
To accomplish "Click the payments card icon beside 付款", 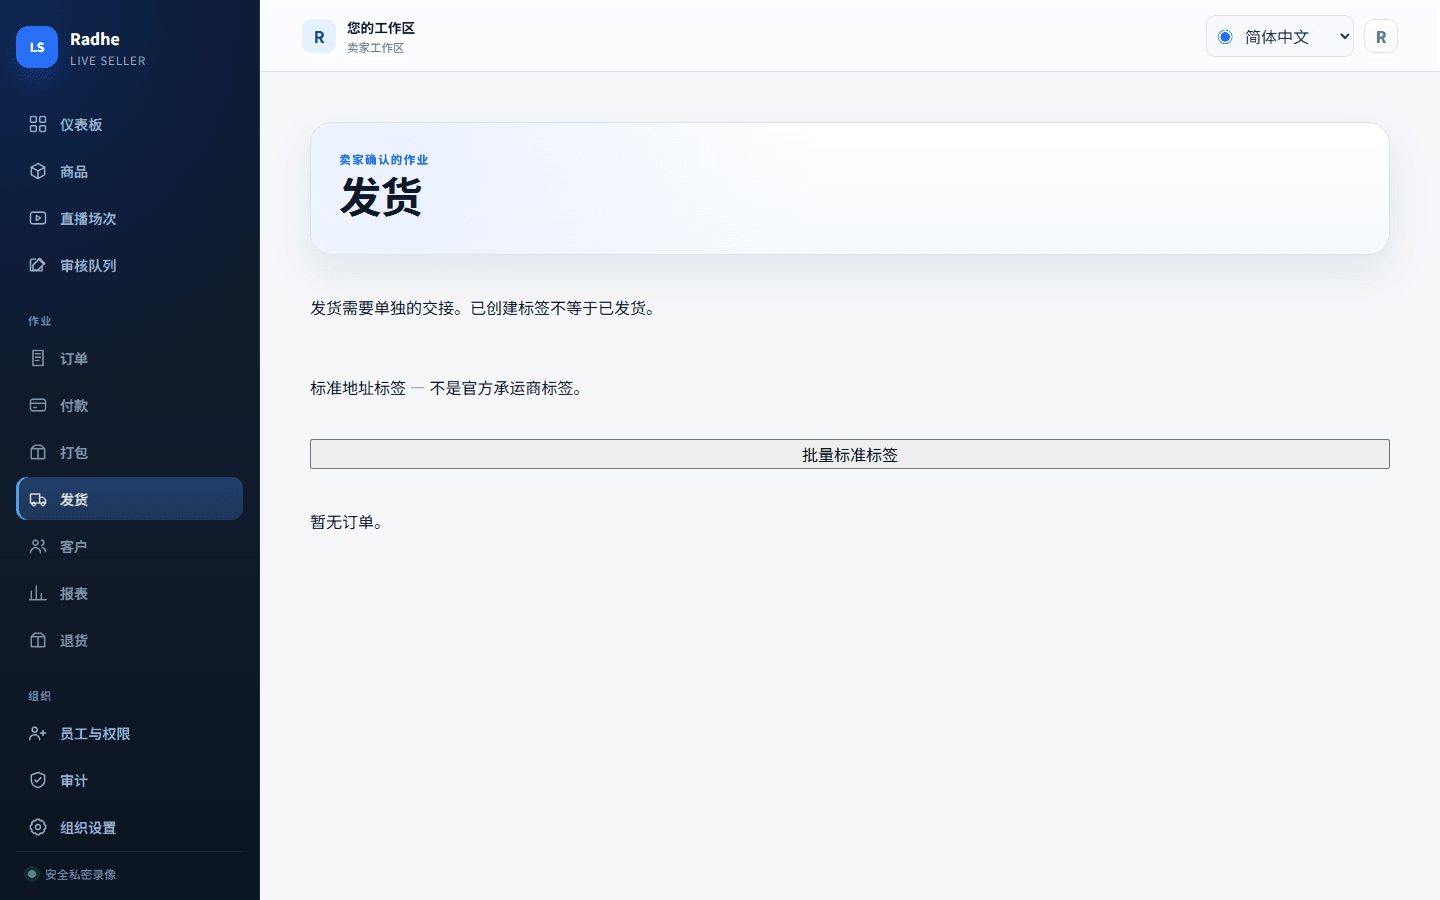I will [x=38, y=405].
